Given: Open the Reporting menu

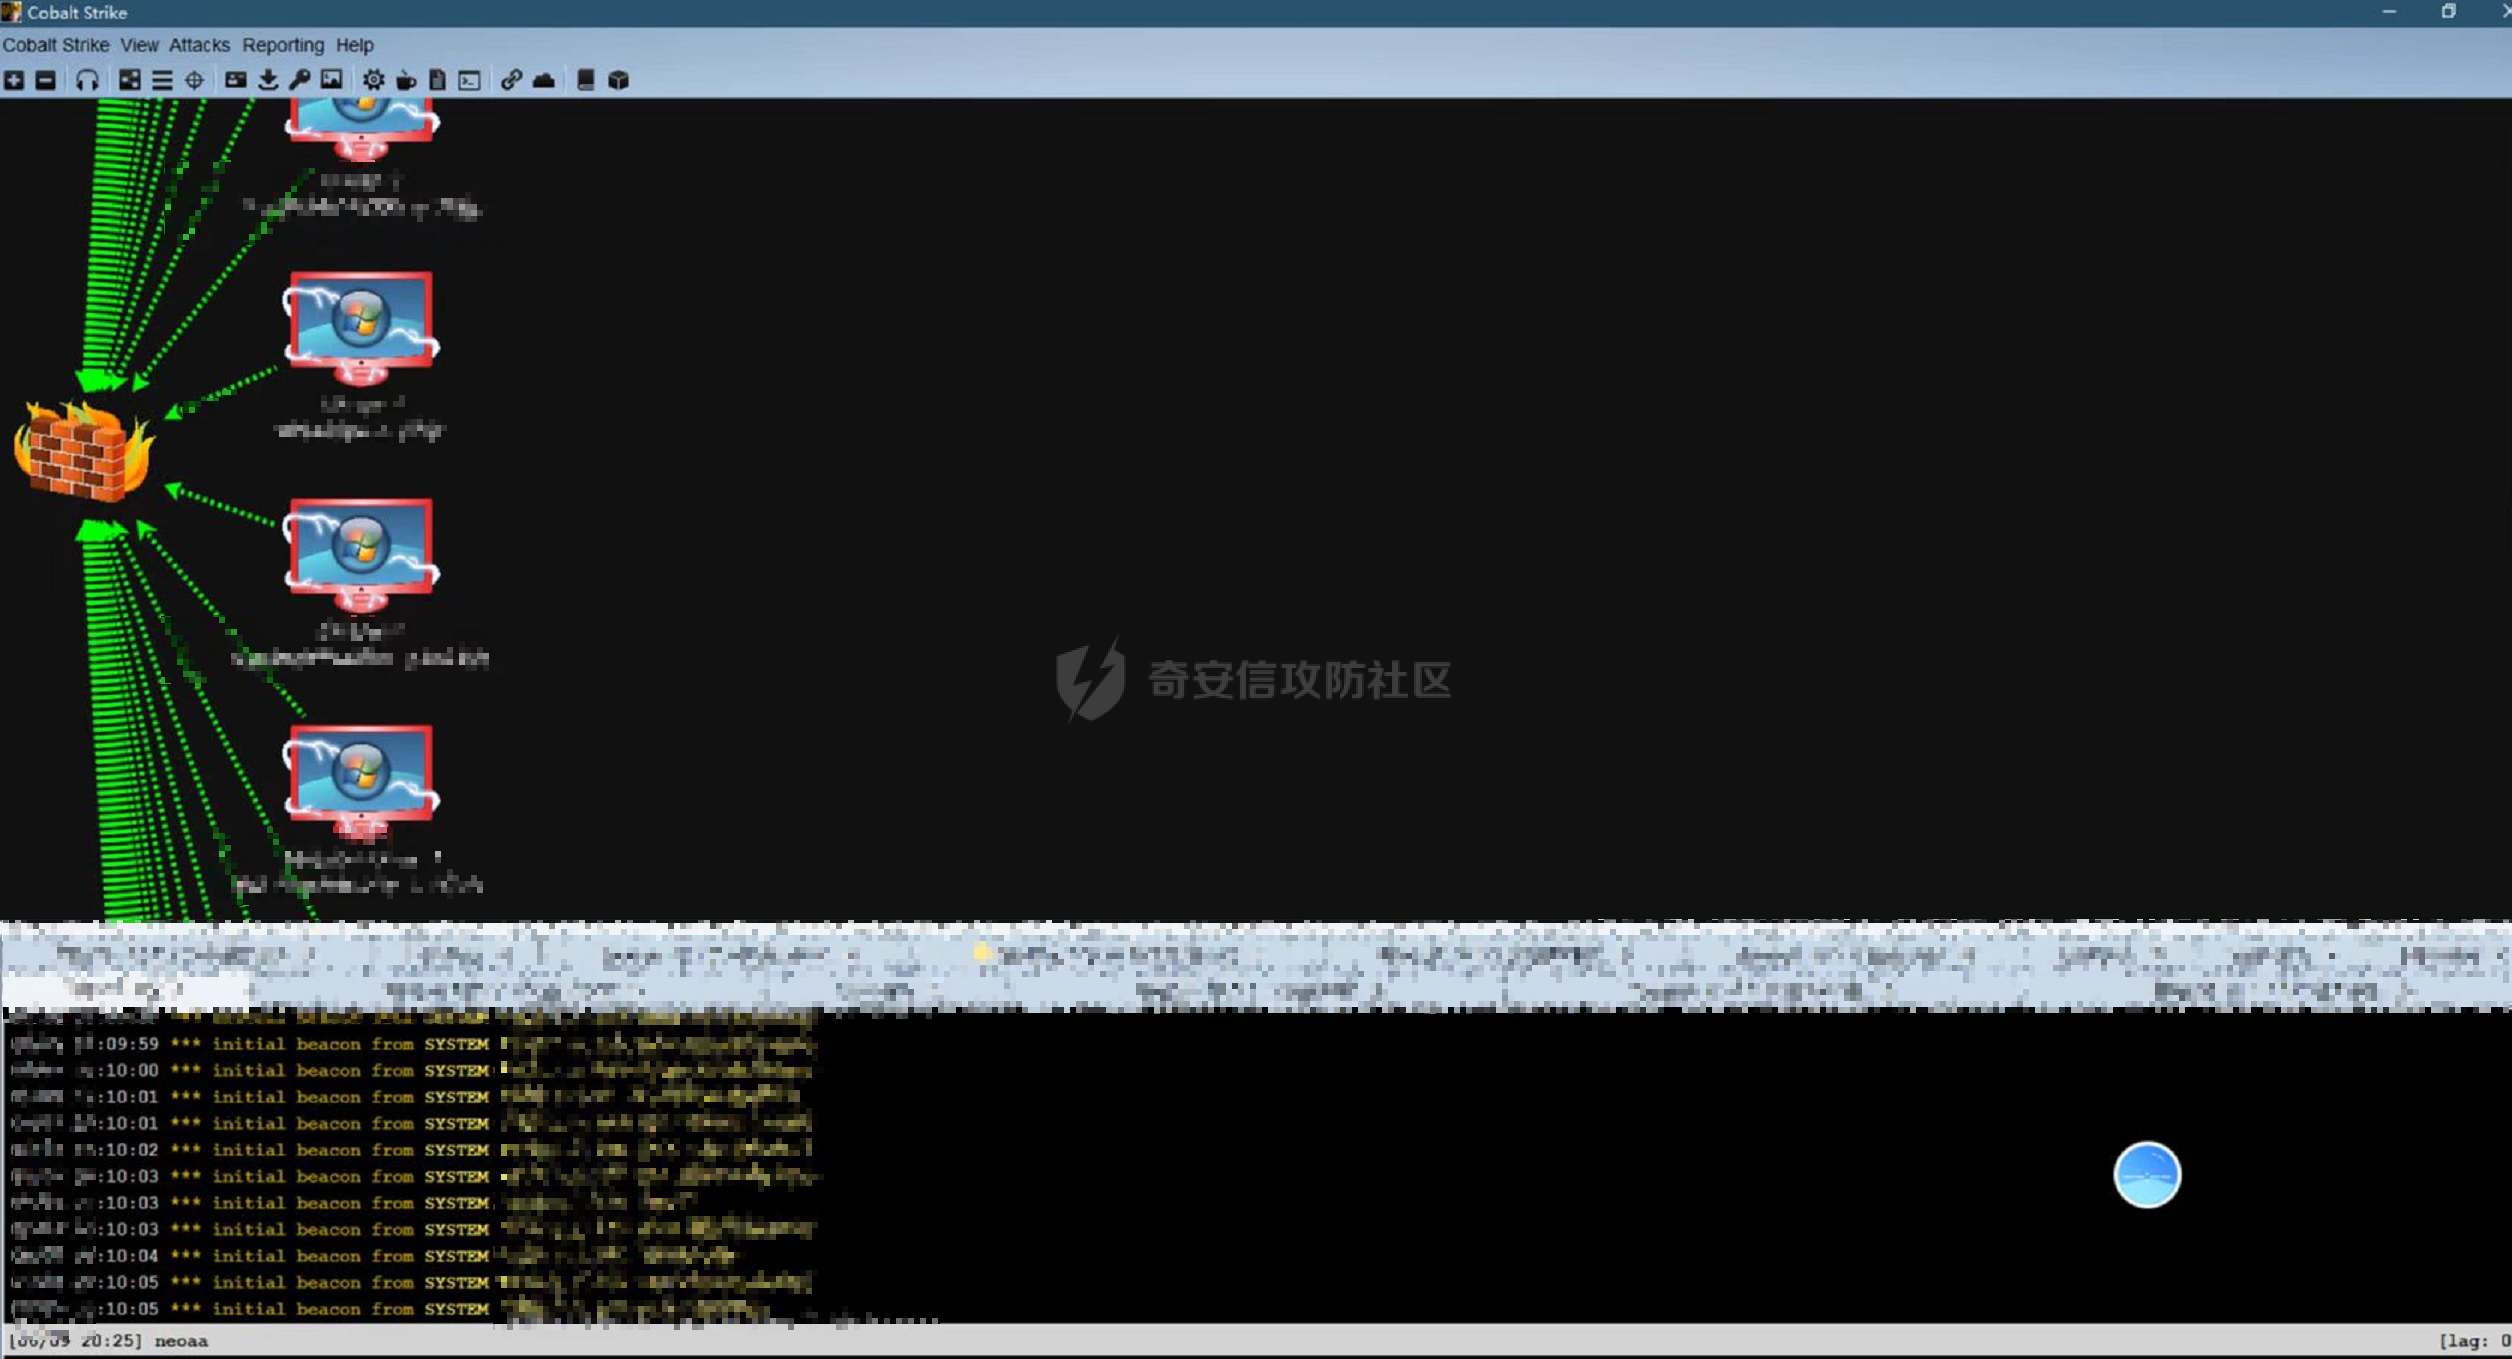Looking at the screenshot, I should tap(283, 45).
